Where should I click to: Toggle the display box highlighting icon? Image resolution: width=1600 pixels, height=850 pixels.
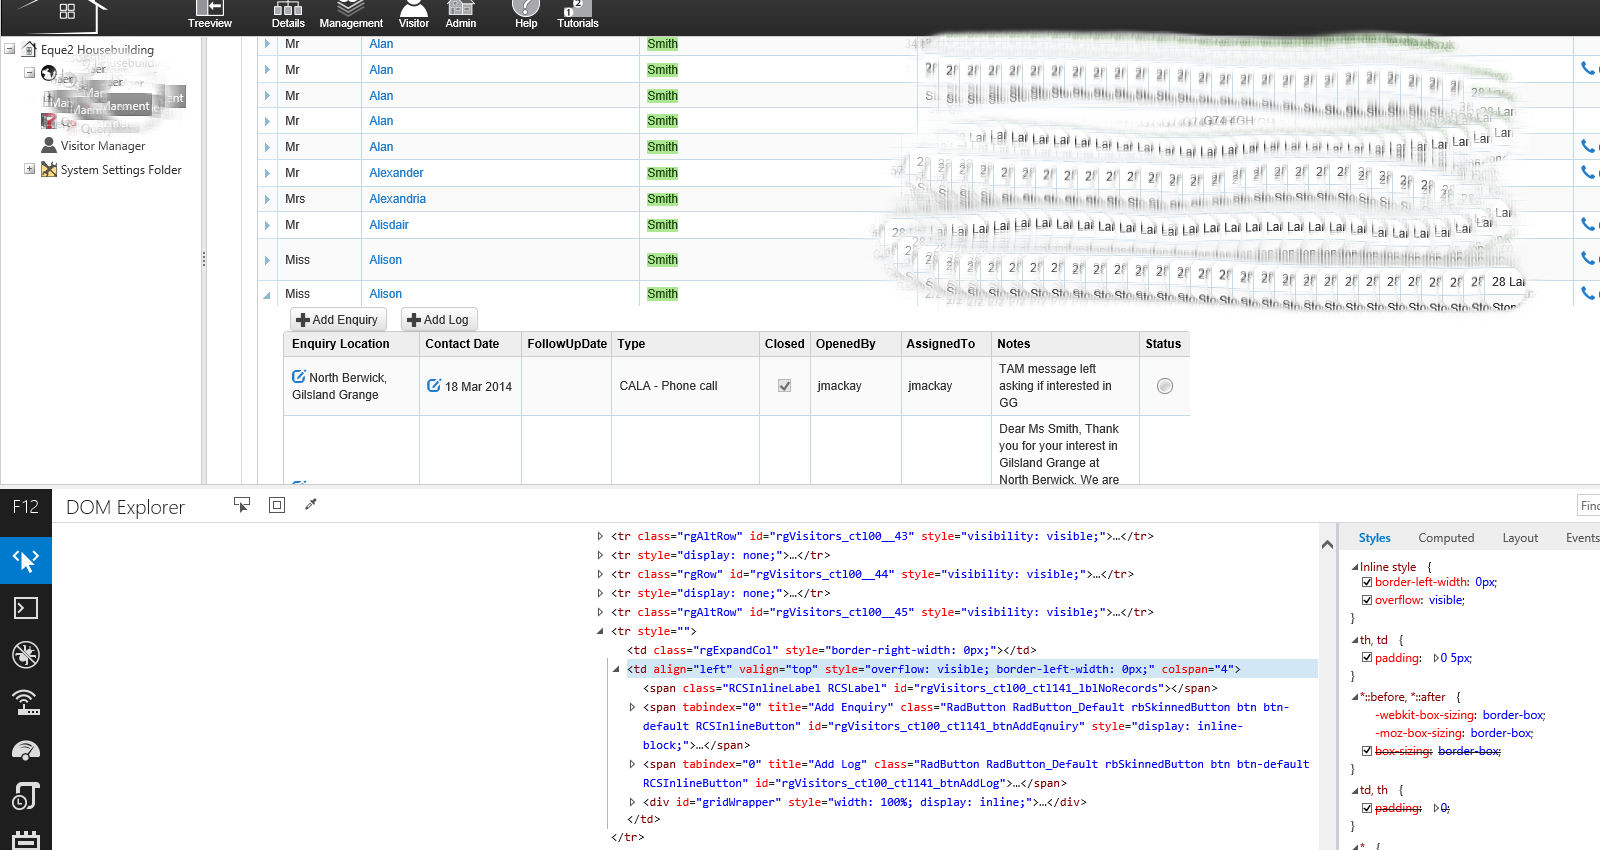[277, 505]
